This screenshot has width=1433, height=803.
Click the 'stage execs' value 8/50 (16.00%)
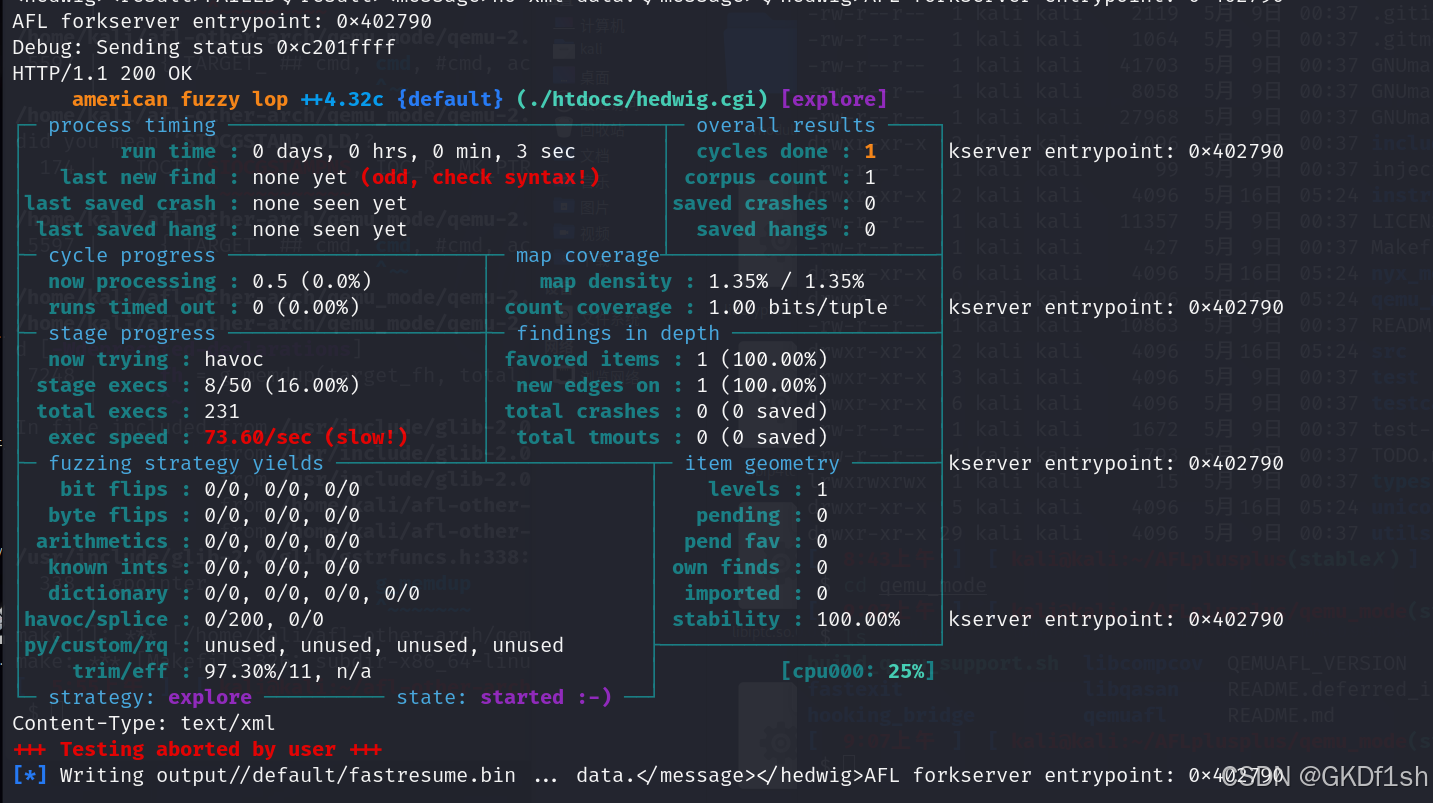(282, 385)
